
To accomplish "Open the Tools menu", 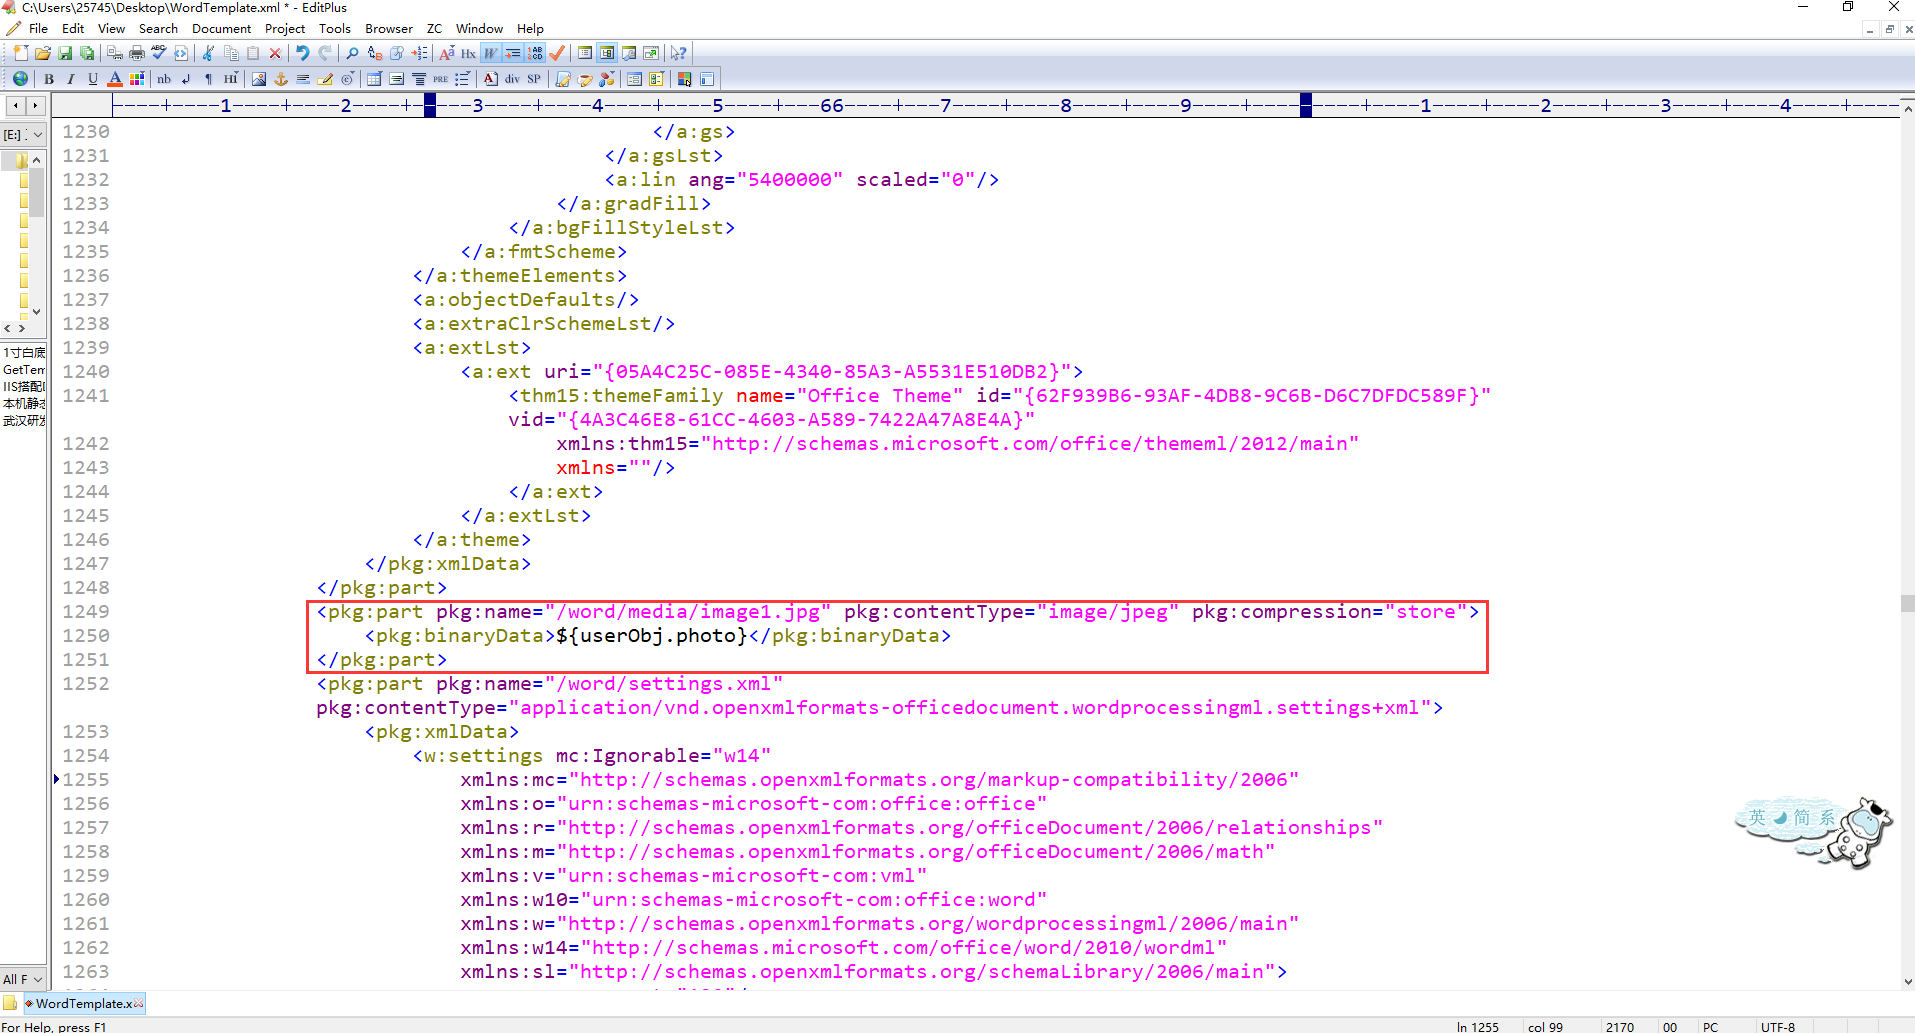I will 335,28.
